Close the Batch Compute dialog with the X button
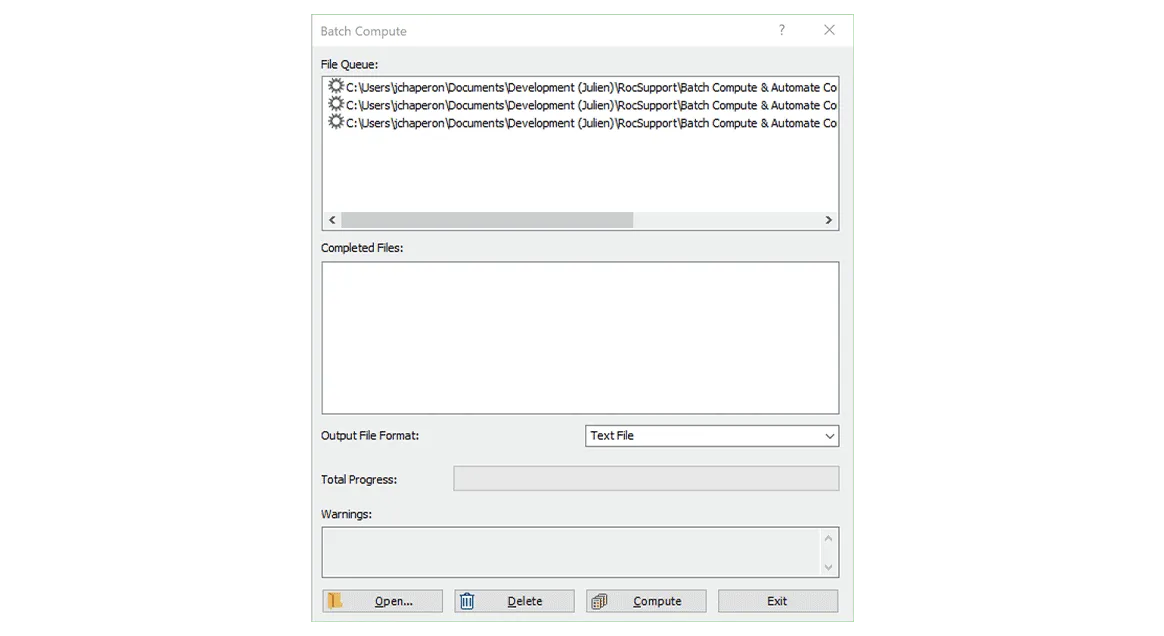Screen dimensions: 1164x636 (829, 30)
